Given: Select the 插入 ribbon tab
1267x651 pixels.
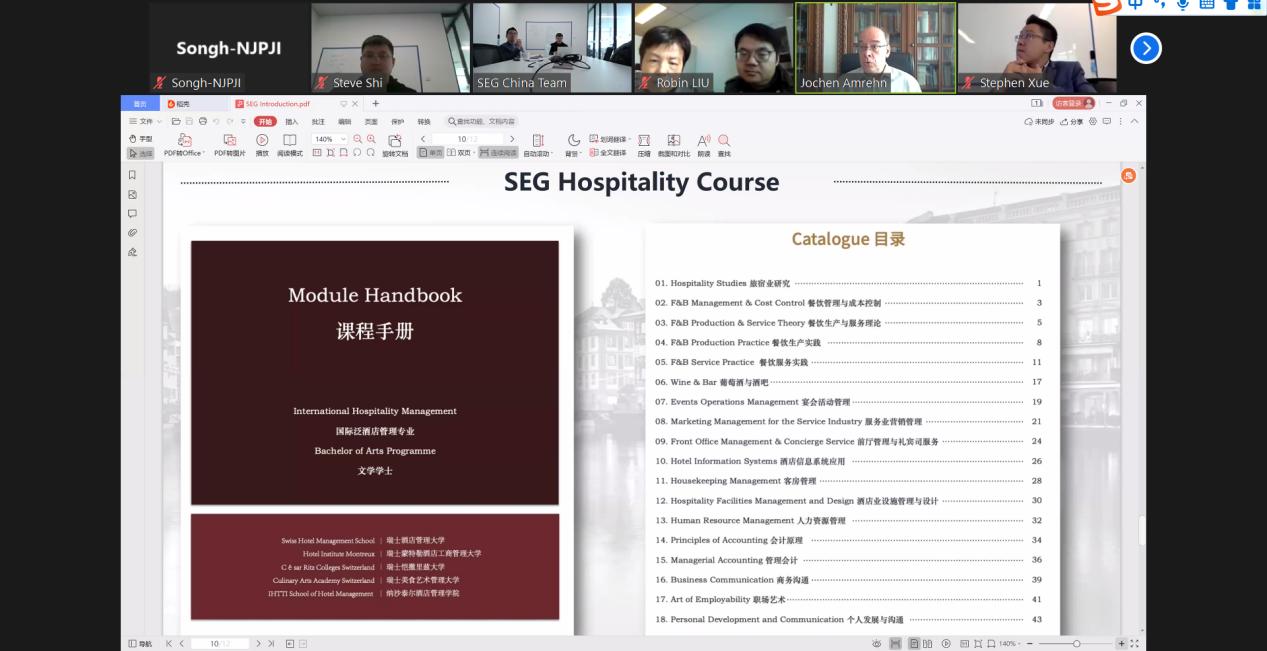Looking at the screenshot, I should 292,121.
